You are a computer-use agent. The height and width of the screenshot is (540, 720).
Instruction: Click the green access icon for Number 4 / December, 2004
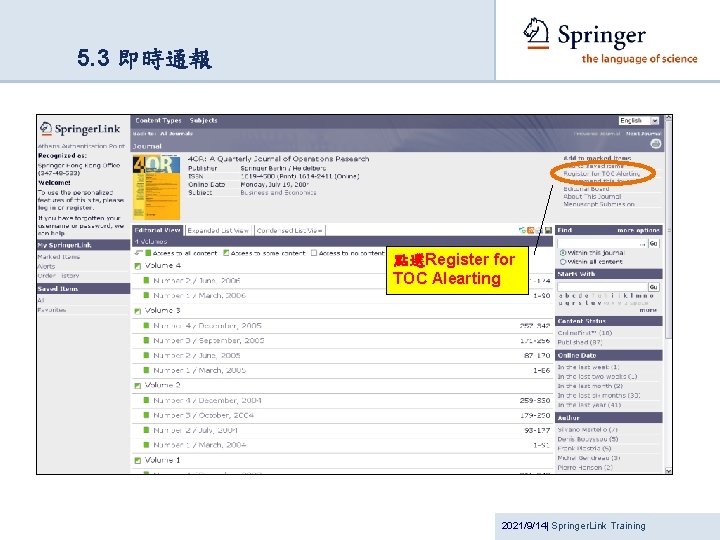tap(146, 400)
